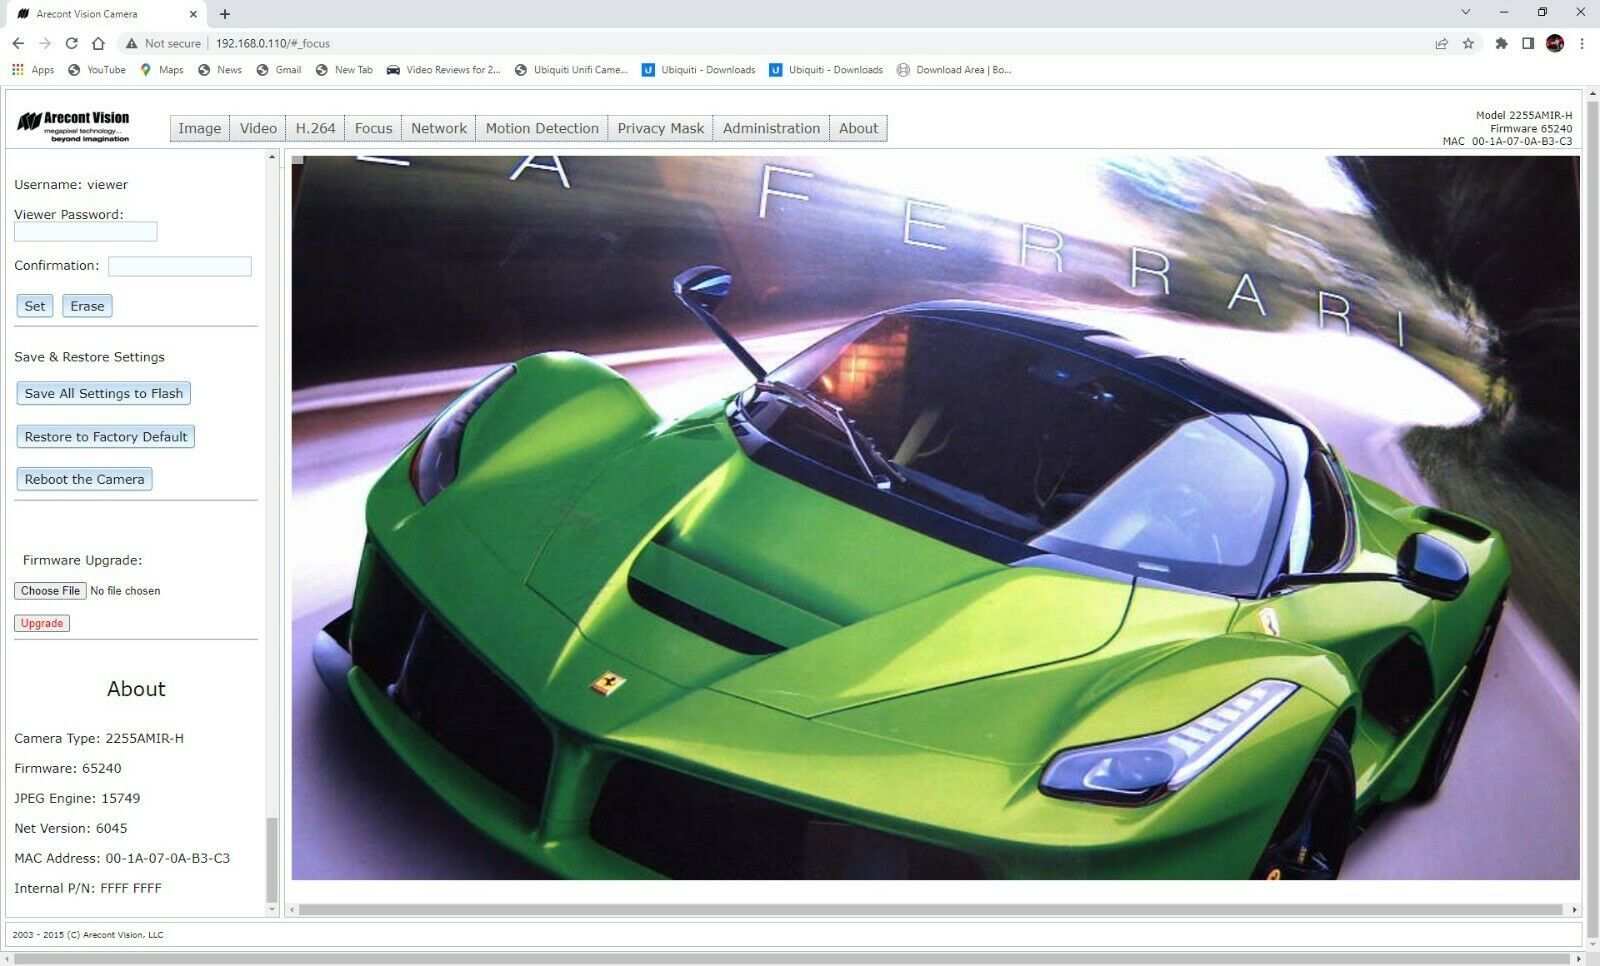The height and width of the screenshot is (966, 1600).
Task: Open a new browser tab
Action: pyautogui.click(x=225, y=14)
